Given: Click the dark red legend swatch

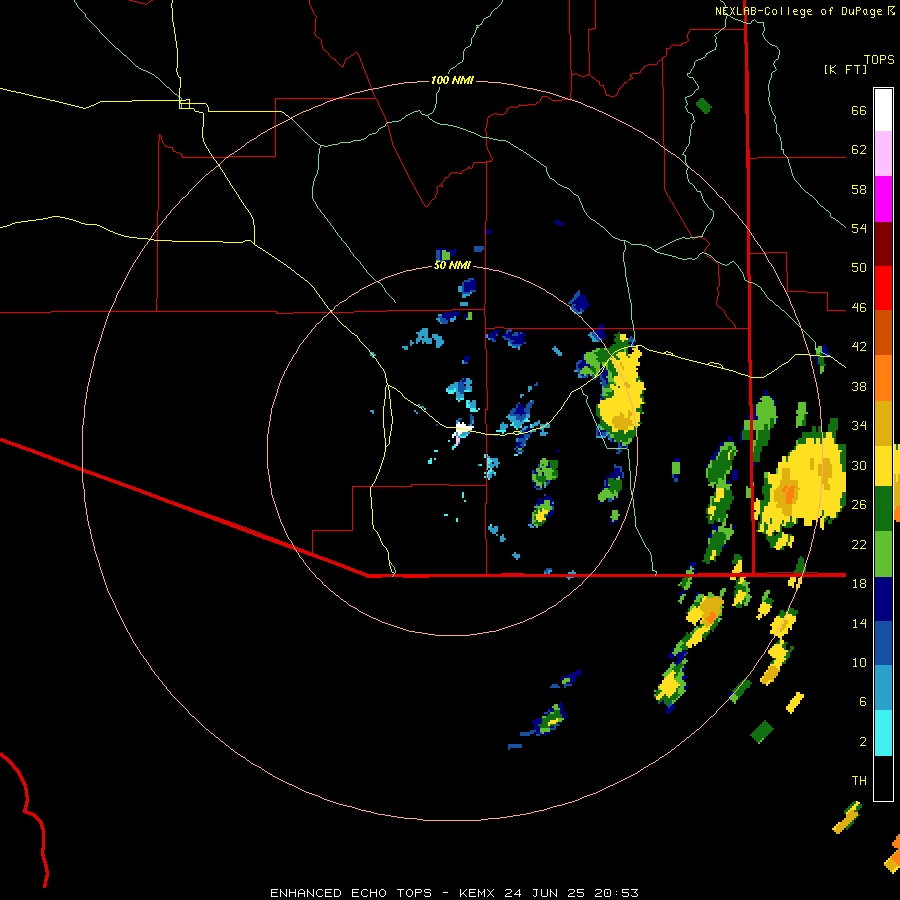Looking at the screenshot, I should 883,244.
